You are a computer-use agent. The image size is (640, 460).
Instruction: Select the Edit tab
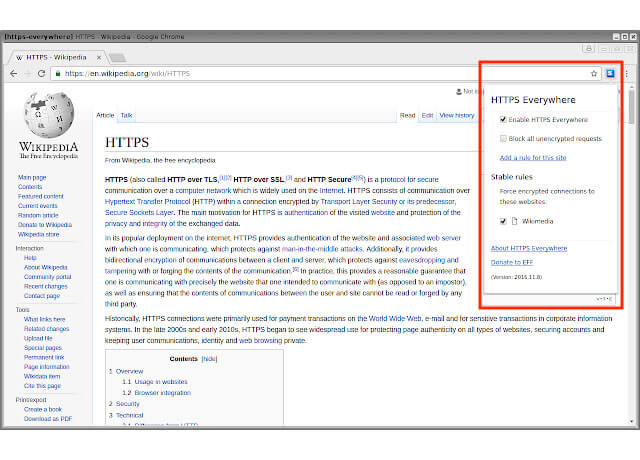(x=427, y=115)
